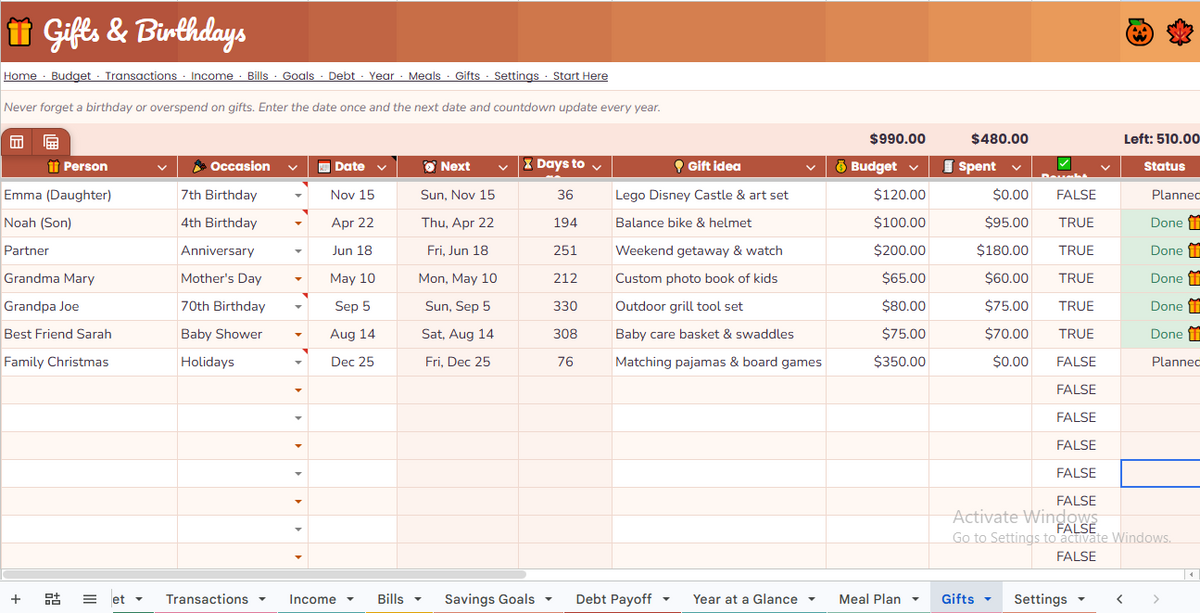Open the Budget column filter dropdown
Viewport: 1200px width, 613px height.
pos(914,167)
